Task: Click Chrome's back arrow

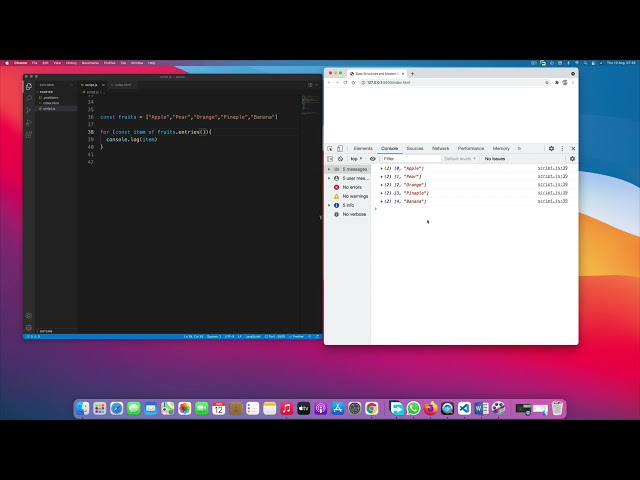Action: (x=329, y=82)
